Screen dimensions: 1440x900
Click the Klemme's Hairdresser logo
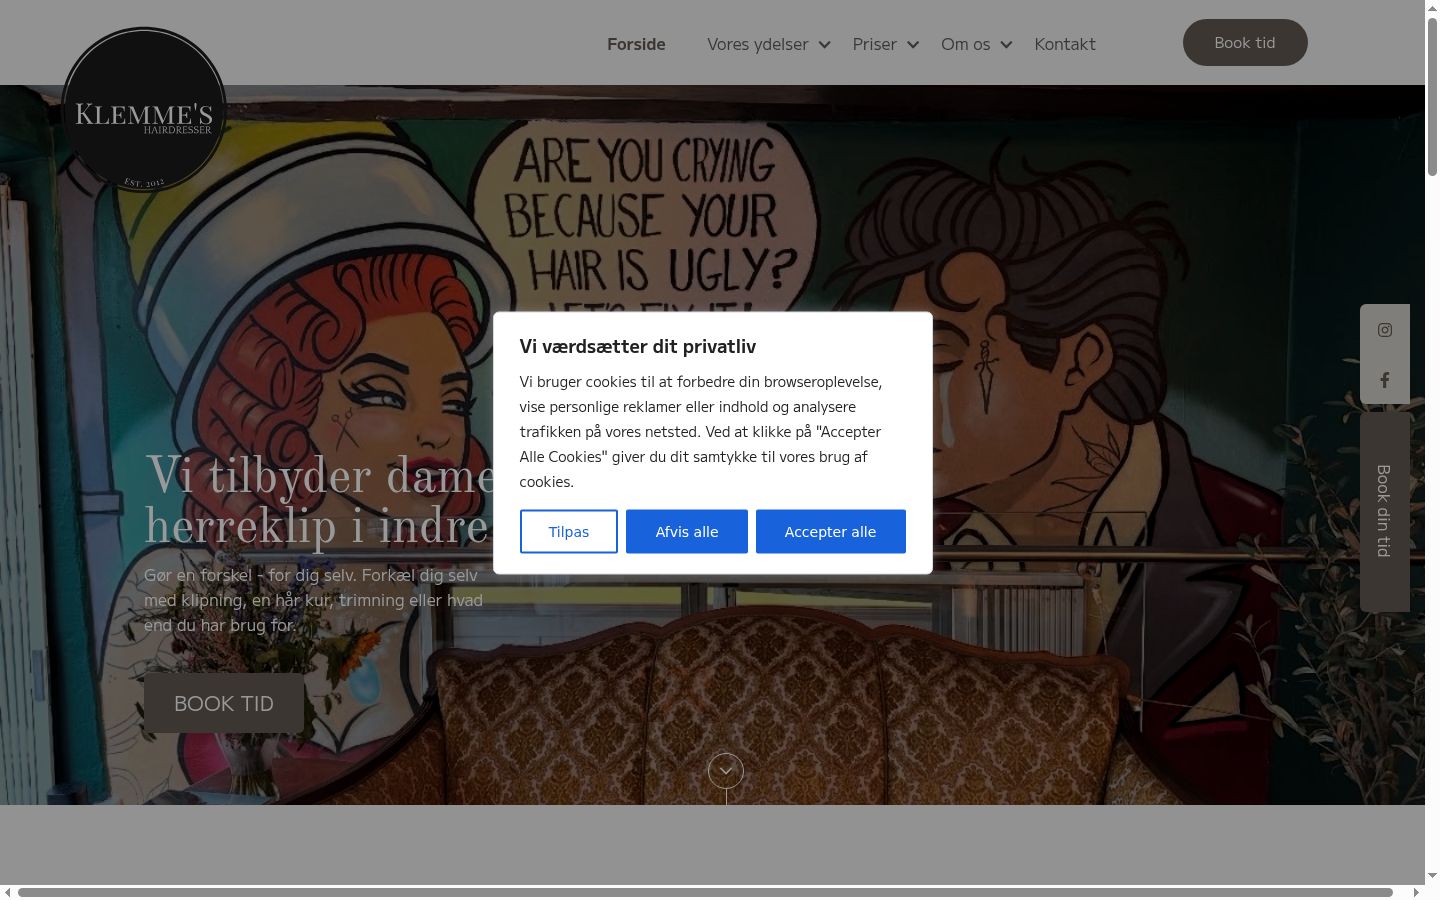[144, 111]
